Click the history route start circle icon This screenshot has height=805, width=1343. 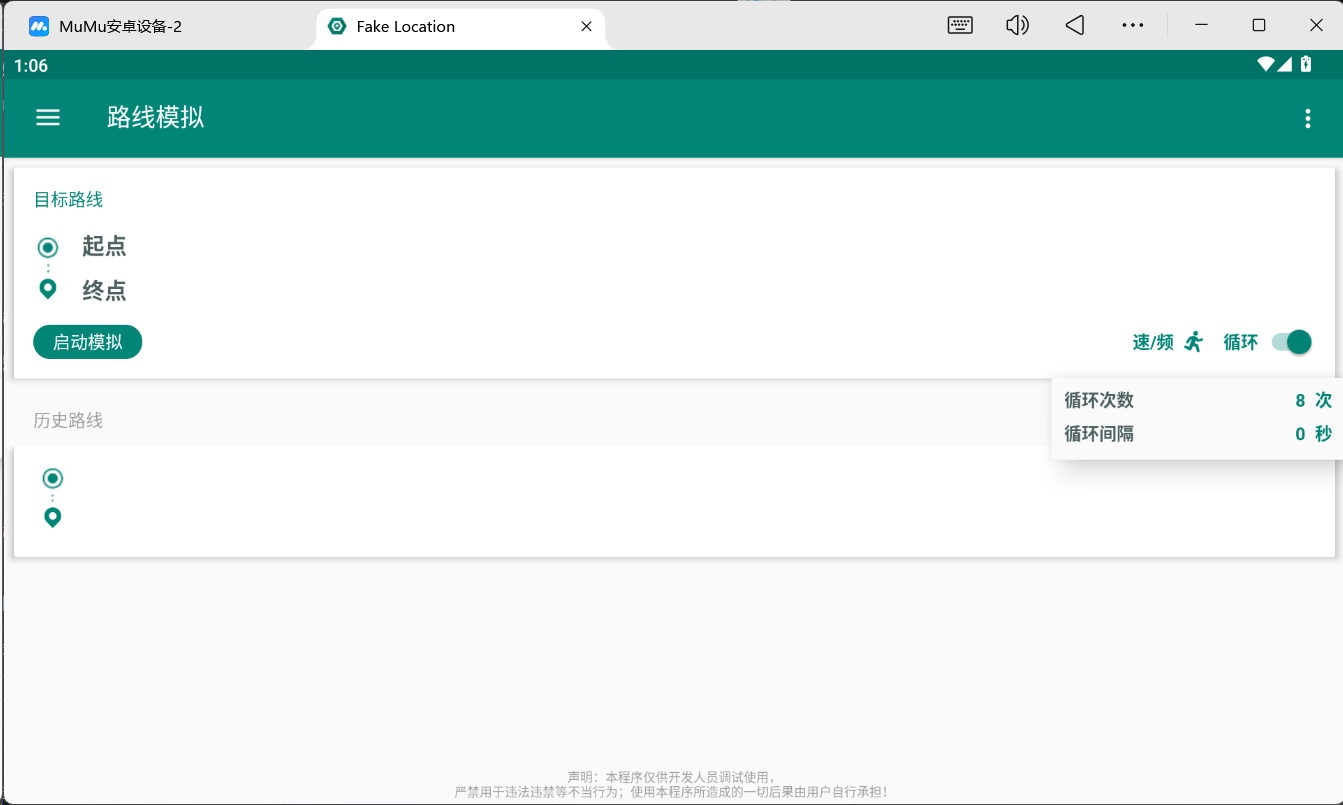tap(53, 478)
